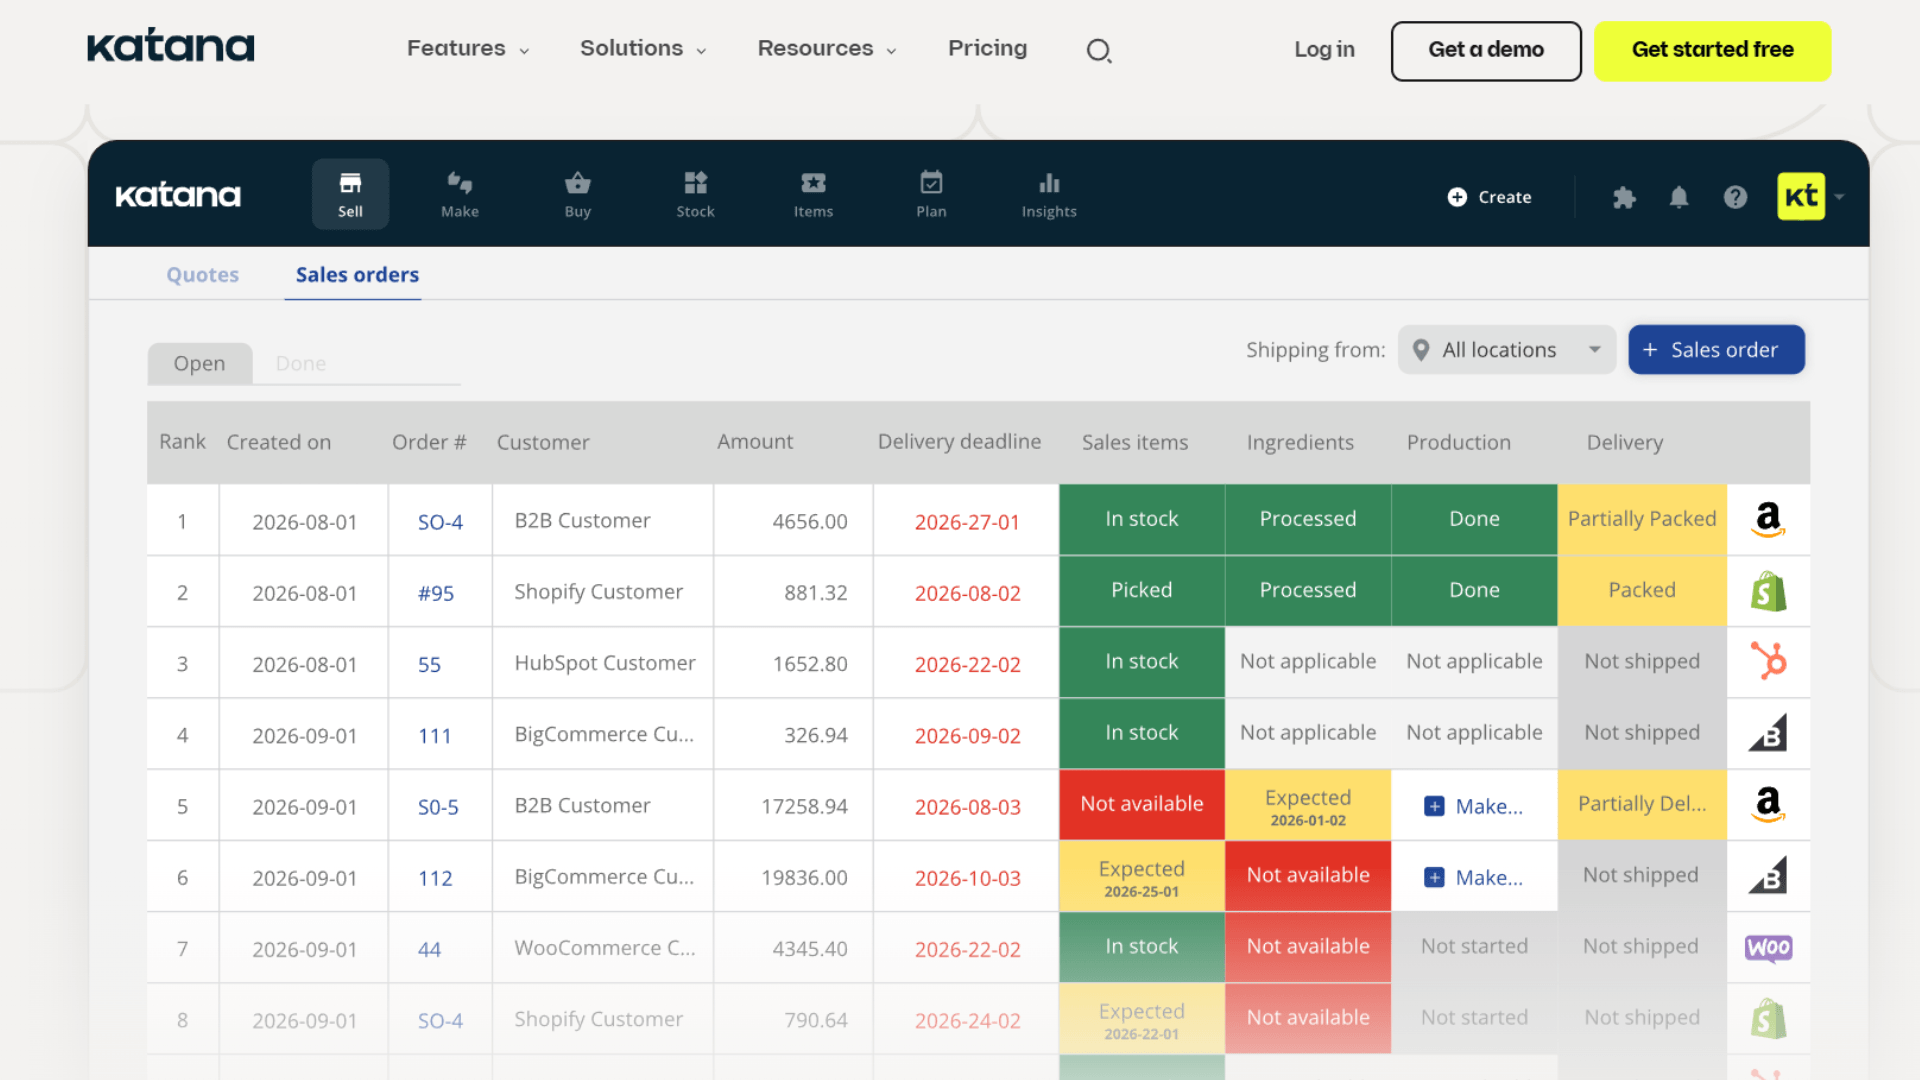Select the Sales orders tab
The image size is (1920, 1080).
pyautogui.click(x=357, y=274)
